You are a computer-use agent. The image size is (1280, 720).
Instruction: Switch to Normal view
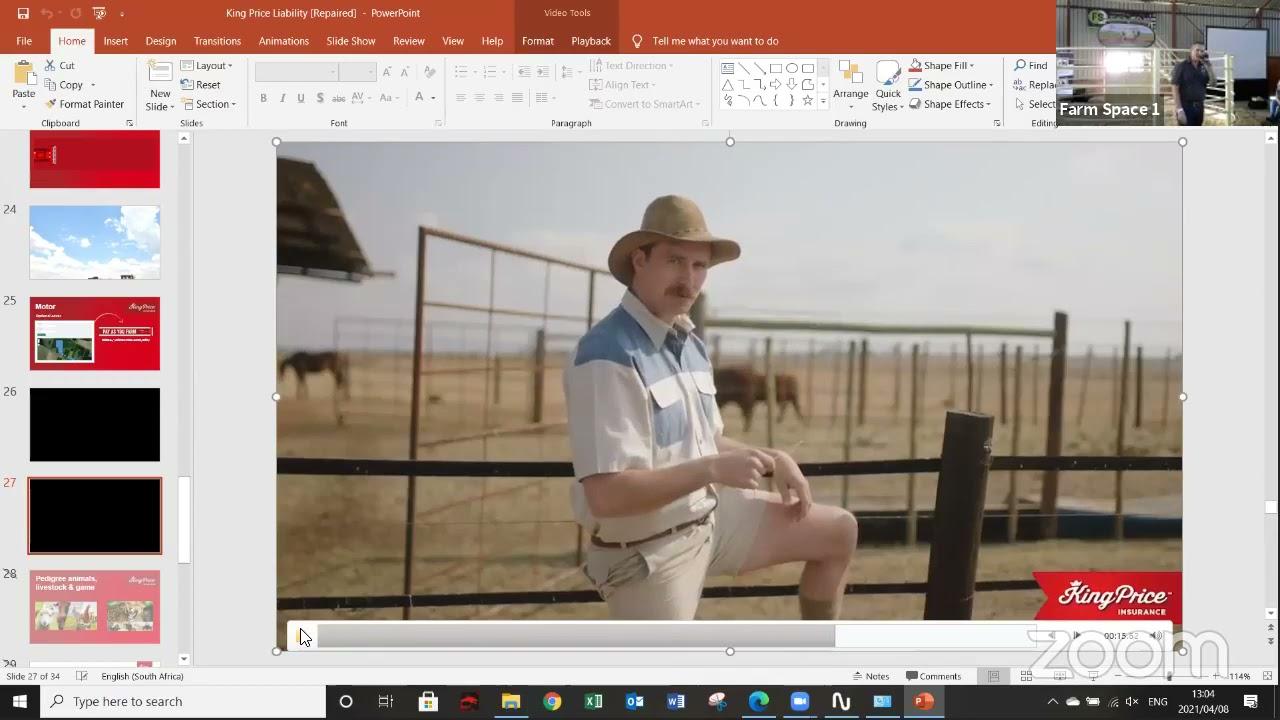pyautogui.click(x=993, y=676)
